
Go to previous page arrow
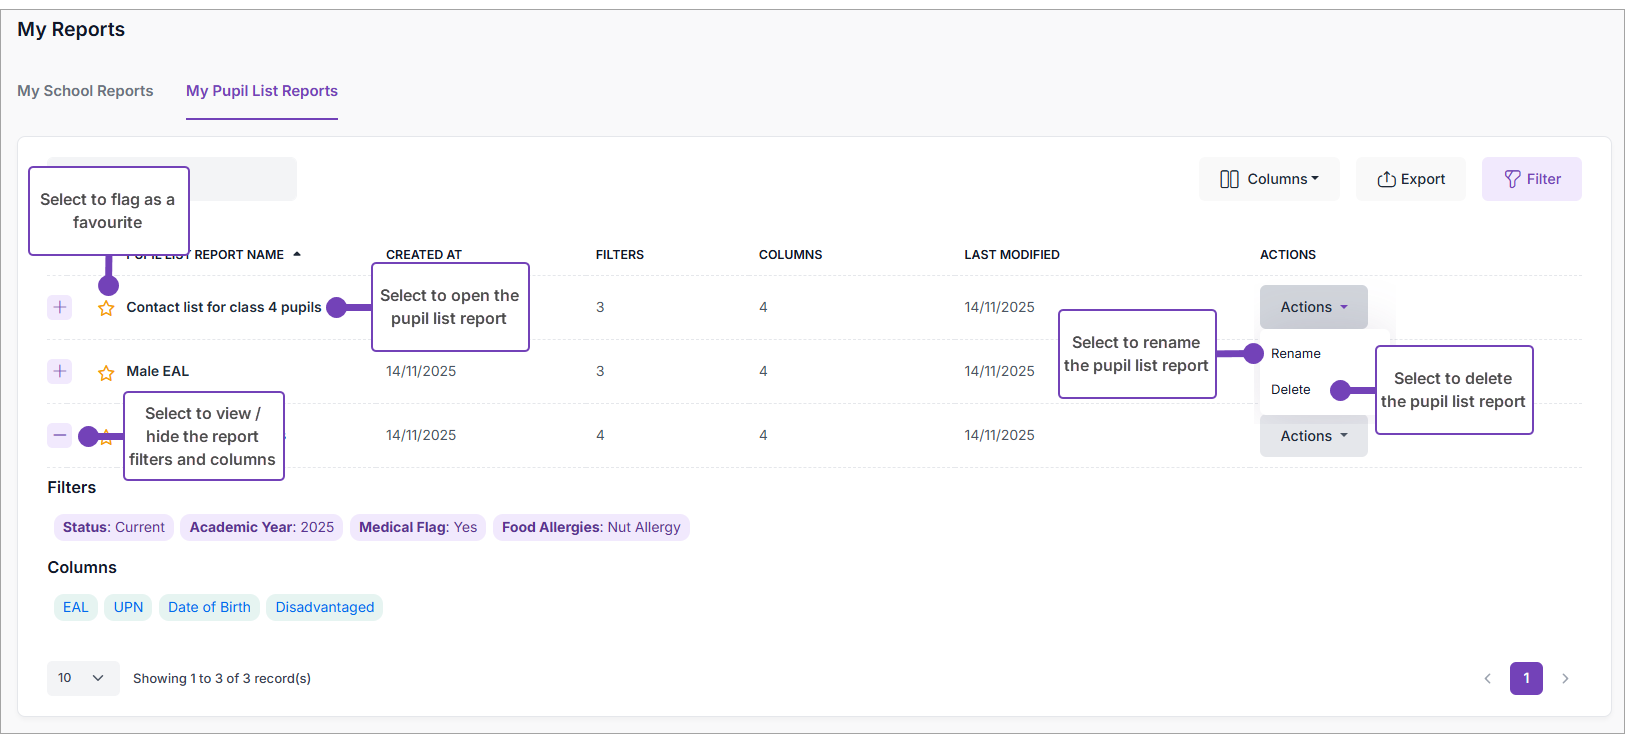click(x=1487, y=679)
